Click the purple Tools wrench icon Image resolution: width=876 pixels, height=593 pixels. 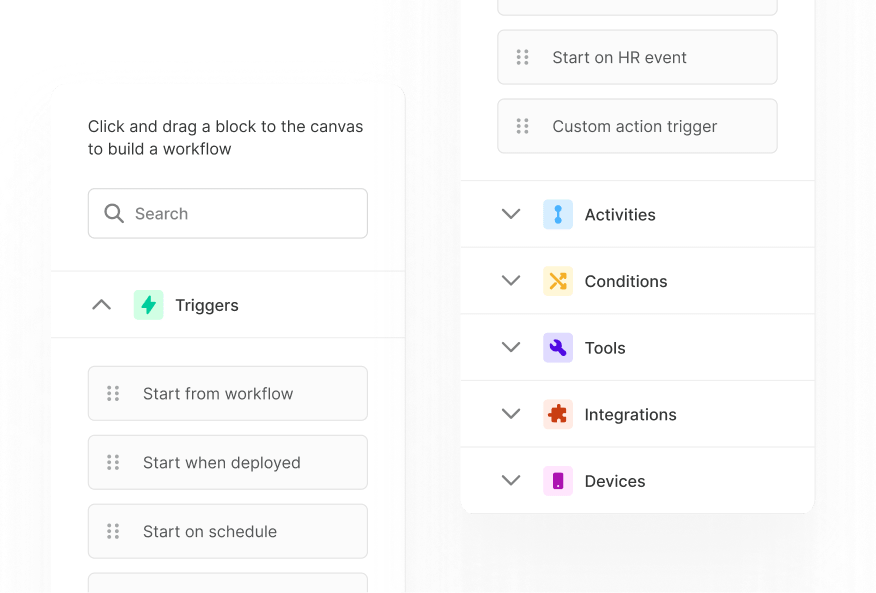tap(558, 348)
